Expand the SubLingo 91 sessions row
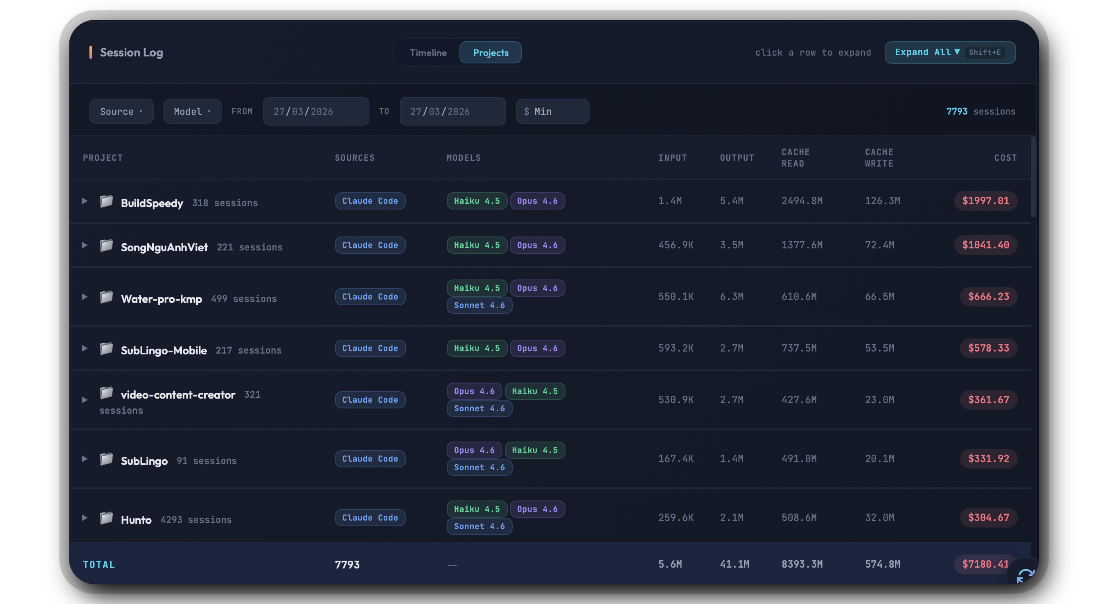The image size is (1108, 604). click(84, 459)
